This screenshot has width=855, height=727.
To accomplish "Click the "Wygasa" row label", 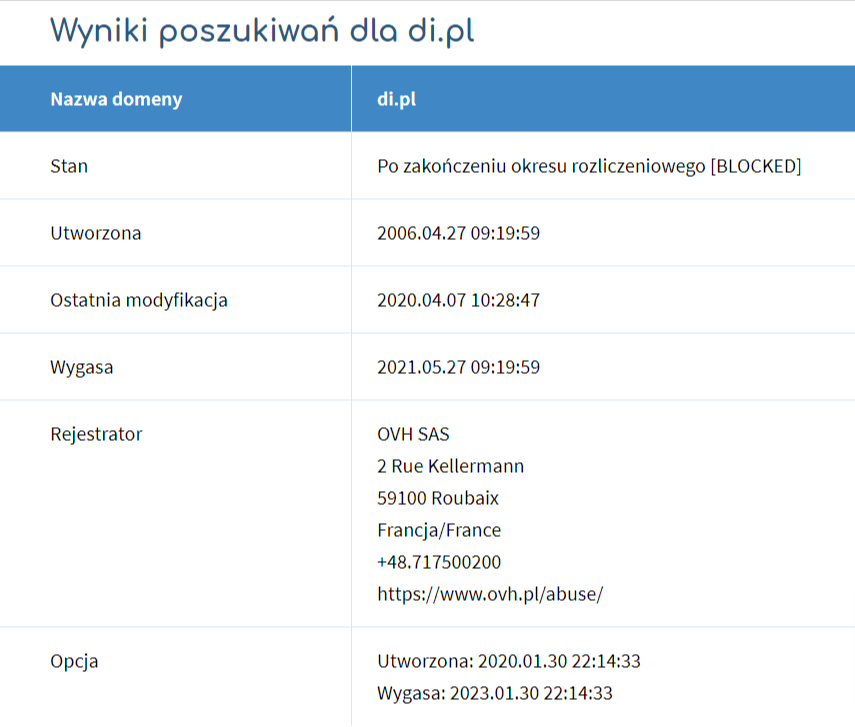I will tap(82, 367).
